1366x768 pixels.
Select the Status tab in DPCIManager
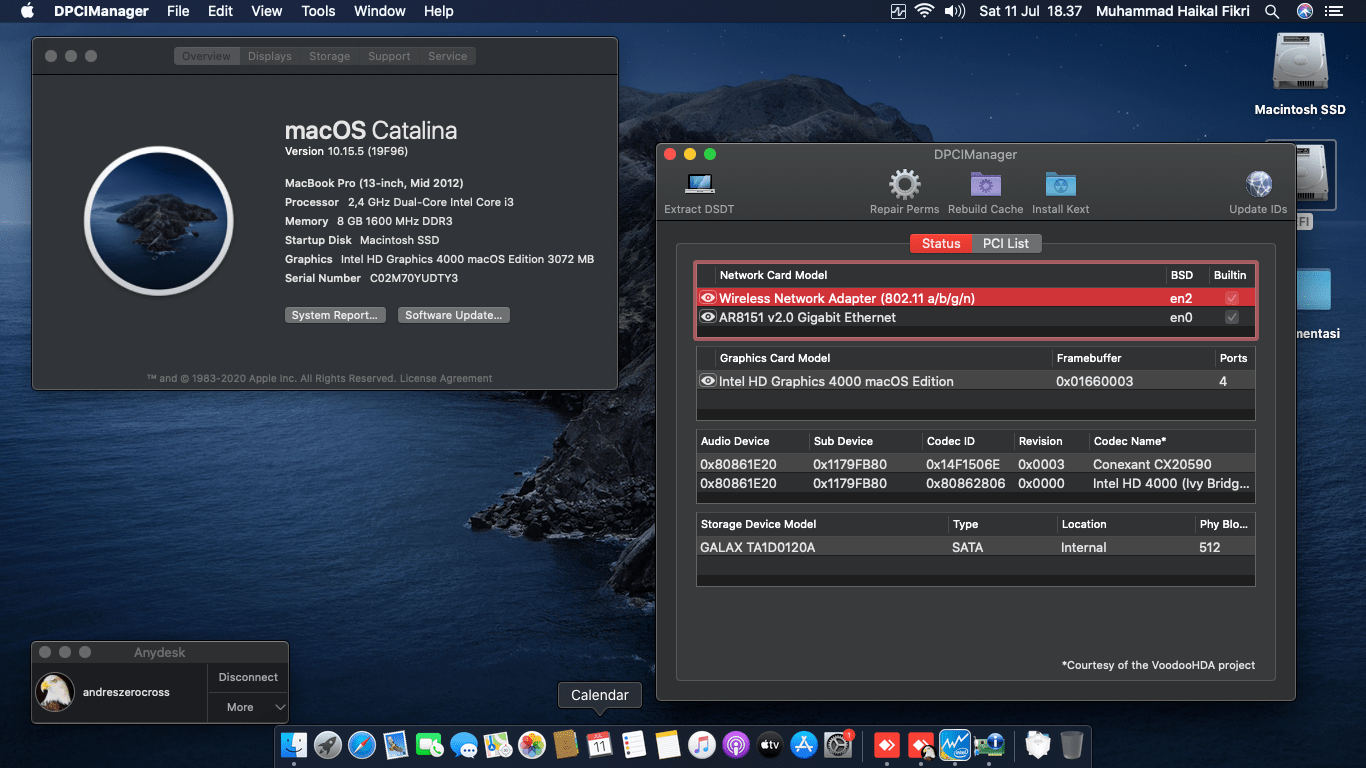941,243
